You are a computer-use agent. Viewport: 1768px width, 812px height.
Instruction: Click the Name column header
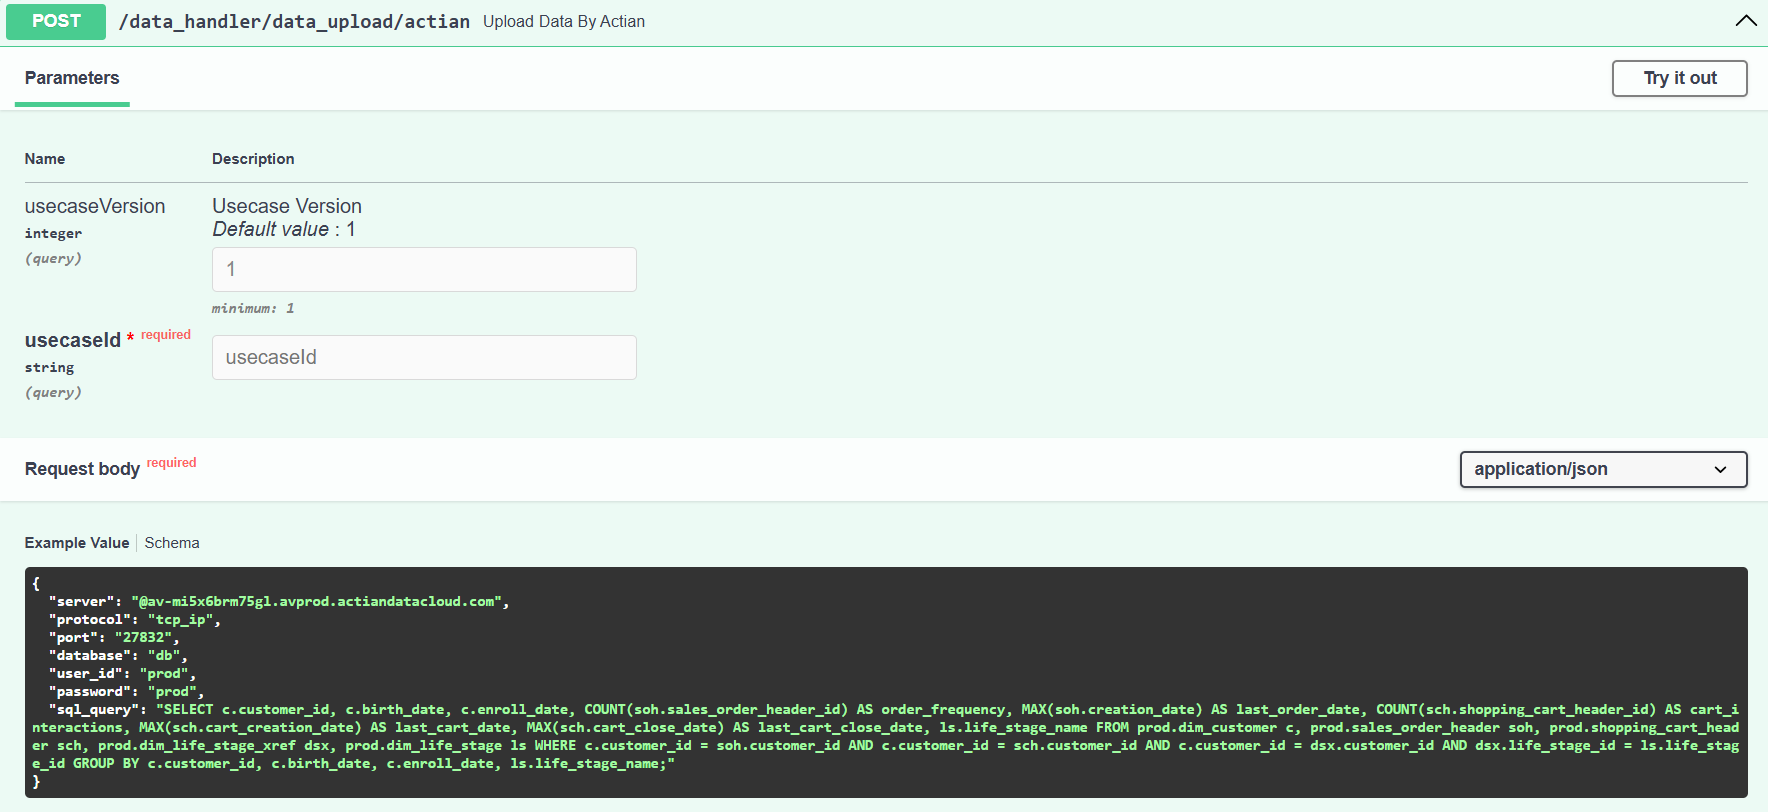(45, 159)
